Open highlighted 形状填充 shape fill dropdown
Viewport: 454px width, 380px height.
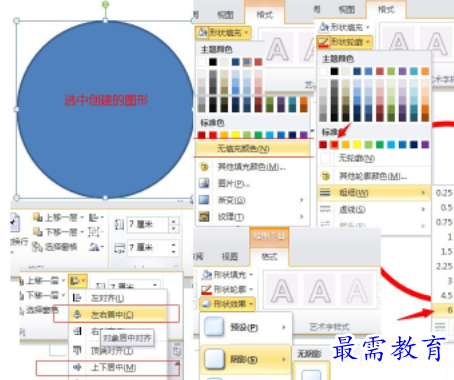click(x=223, y=33)
